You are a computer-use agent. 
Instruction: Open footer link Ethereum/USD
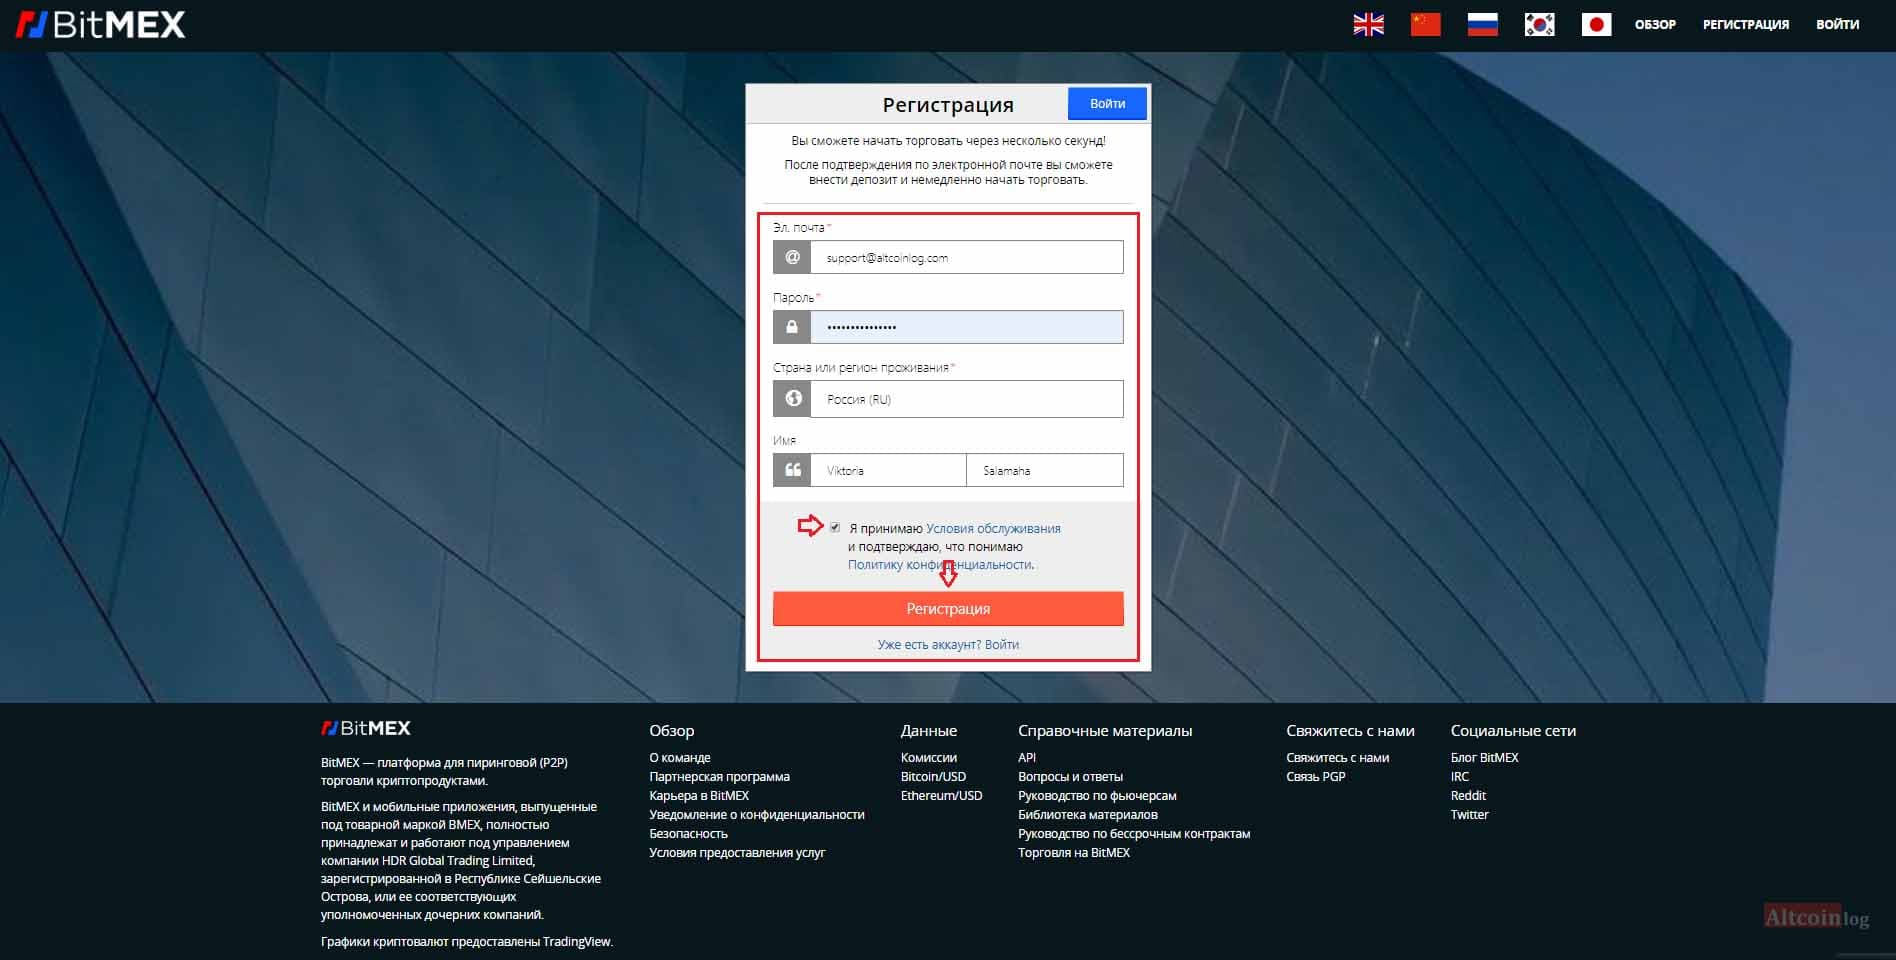[941, 796]
